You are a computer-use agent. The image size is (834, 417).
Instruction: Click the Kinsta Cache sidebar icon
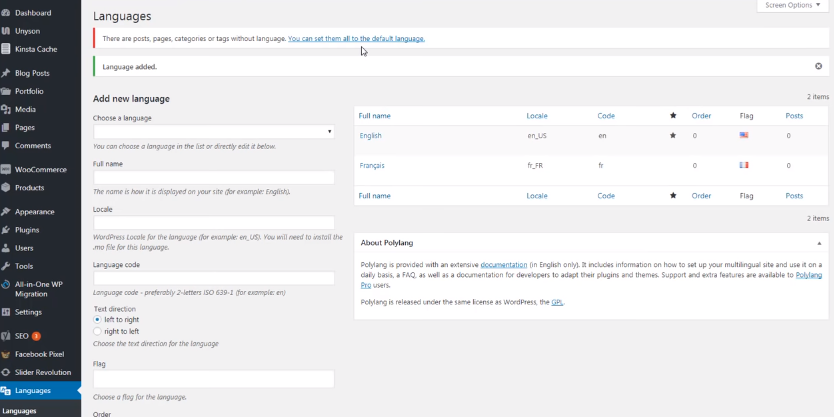(x=5, y=49)
